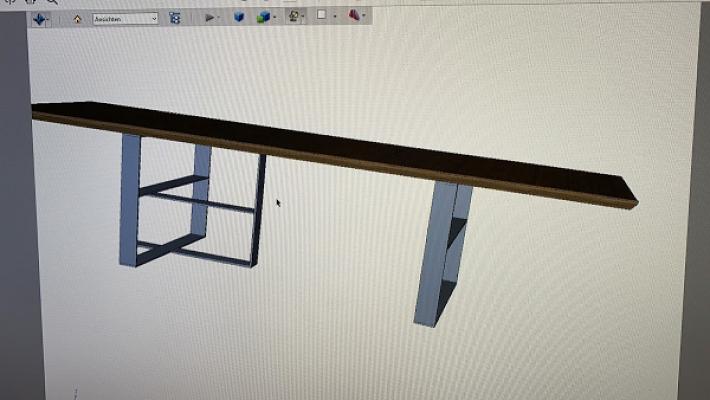Open dropdown beside green and blue cubes
This screenshot has width=710, height=400.
tap(275, 17)
